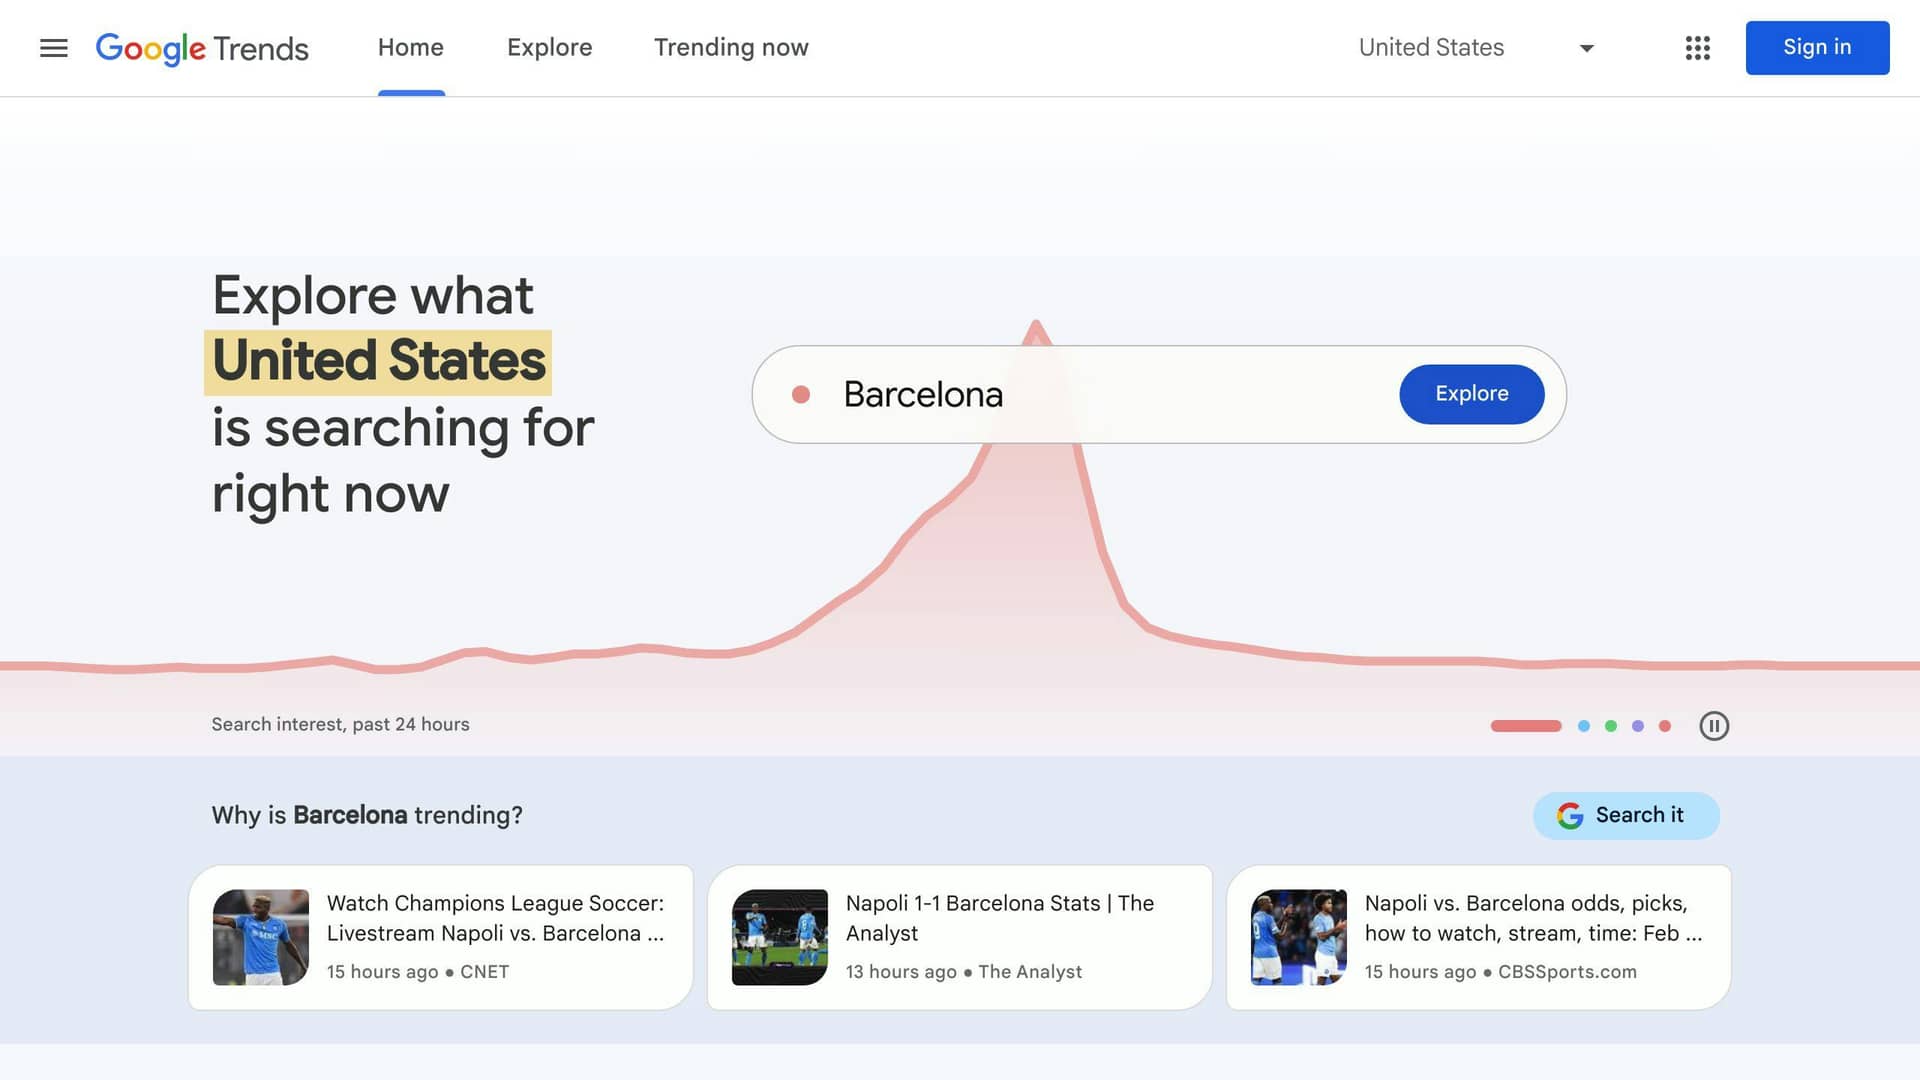The height and width of the screenshot is (1080, 1920).
Task: Select the red trending topic indicator dot
Action: click(801, 394)
